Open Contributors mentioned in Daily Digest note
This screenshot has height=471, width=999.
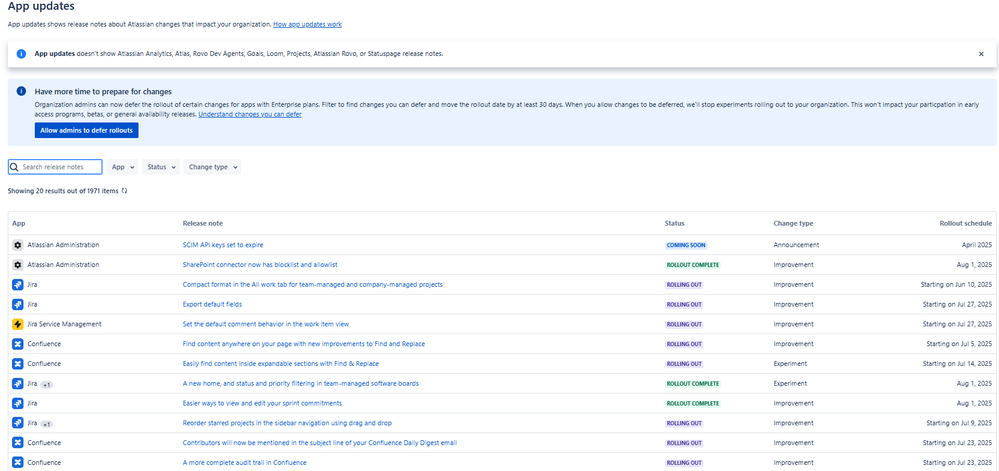pyautogui.click(x=320, y=442)
